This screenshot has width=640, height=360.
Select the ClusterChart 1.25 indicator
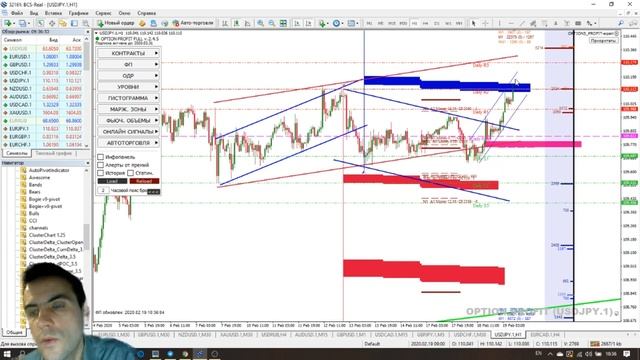tap(47, 235)
